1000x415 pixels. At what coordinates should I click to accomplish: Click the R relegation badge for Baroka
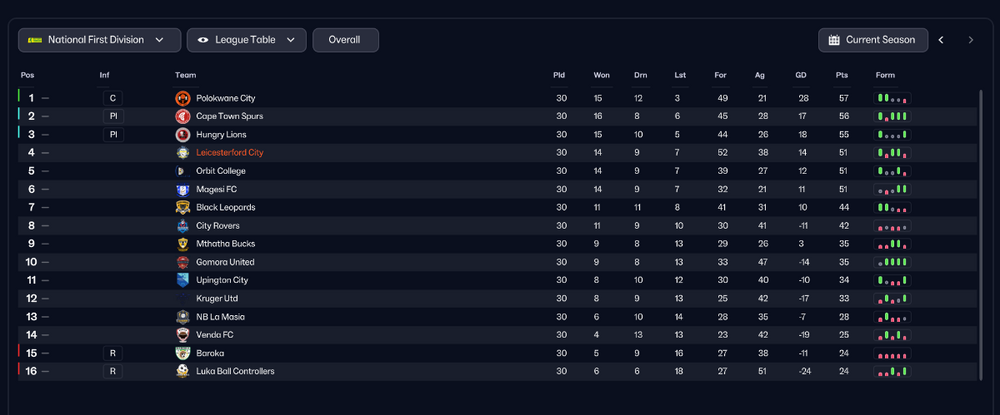tap(113, 353)
